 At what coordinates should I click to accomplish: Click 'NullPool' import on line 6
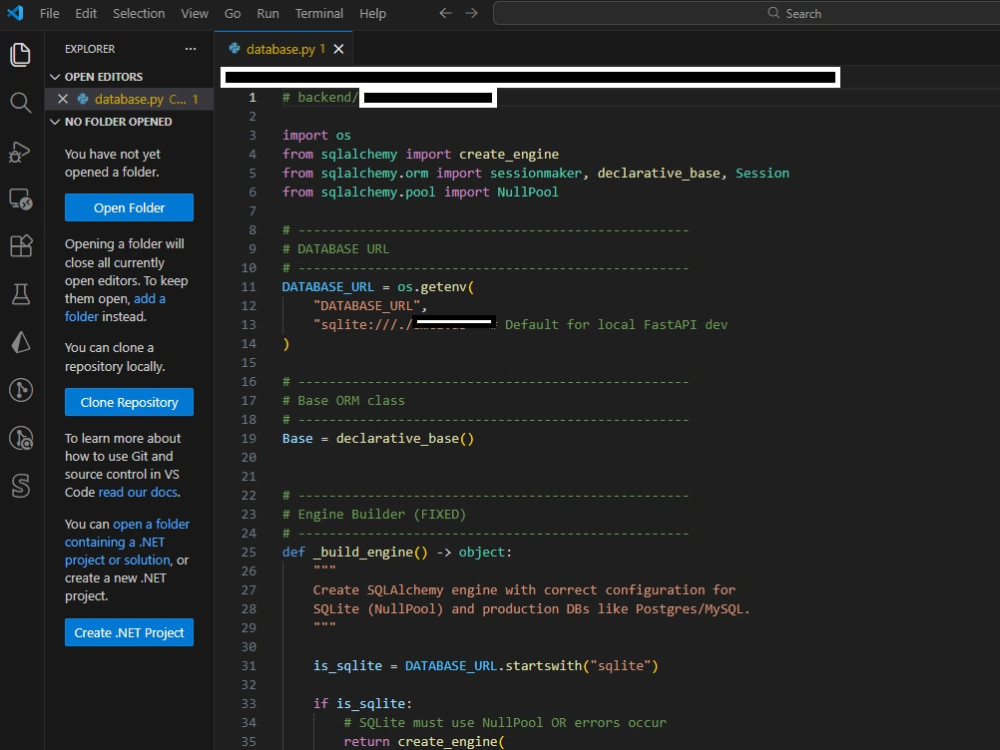point(527,192)
